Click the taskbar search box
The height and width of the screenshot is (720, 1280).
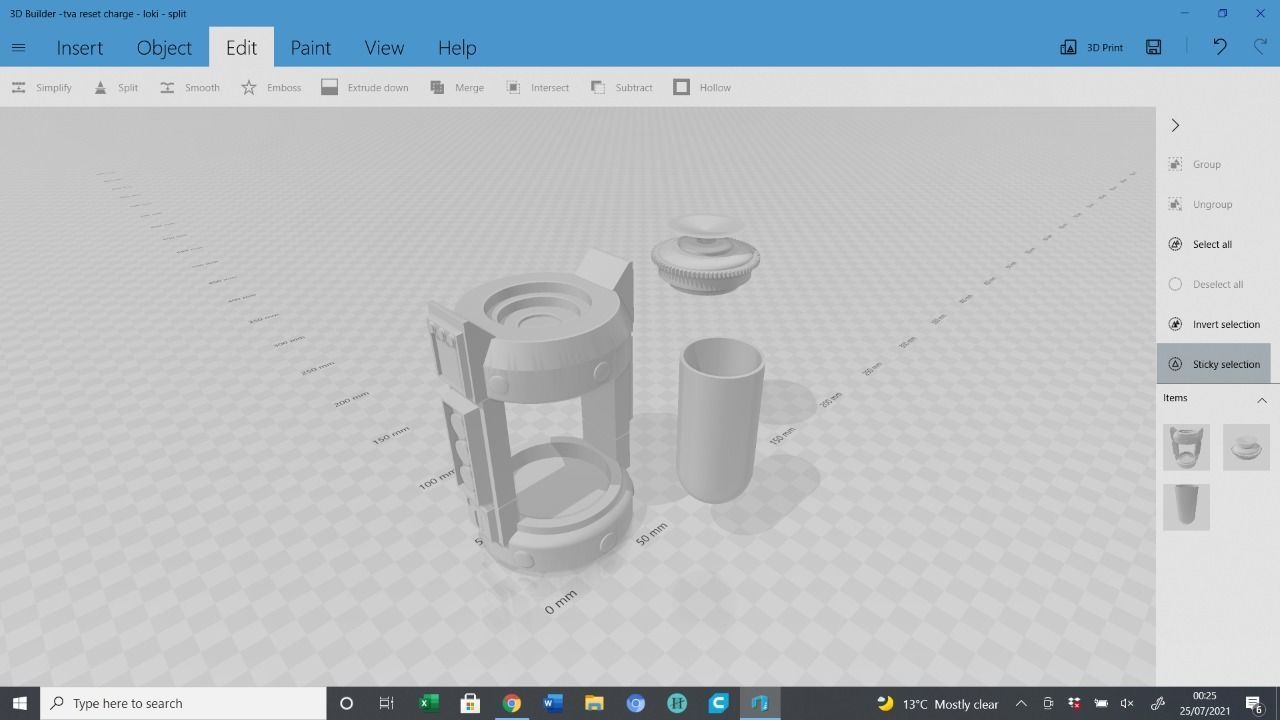183,703
